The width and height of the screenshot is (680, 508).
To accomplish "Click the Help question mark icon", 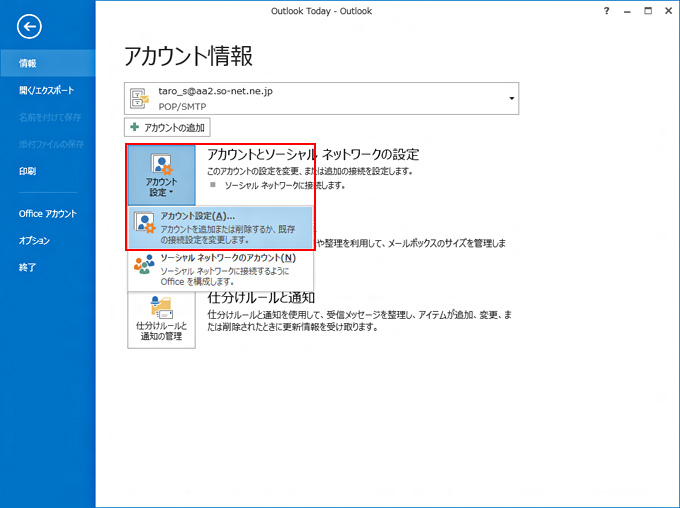I will pos(607,9).
